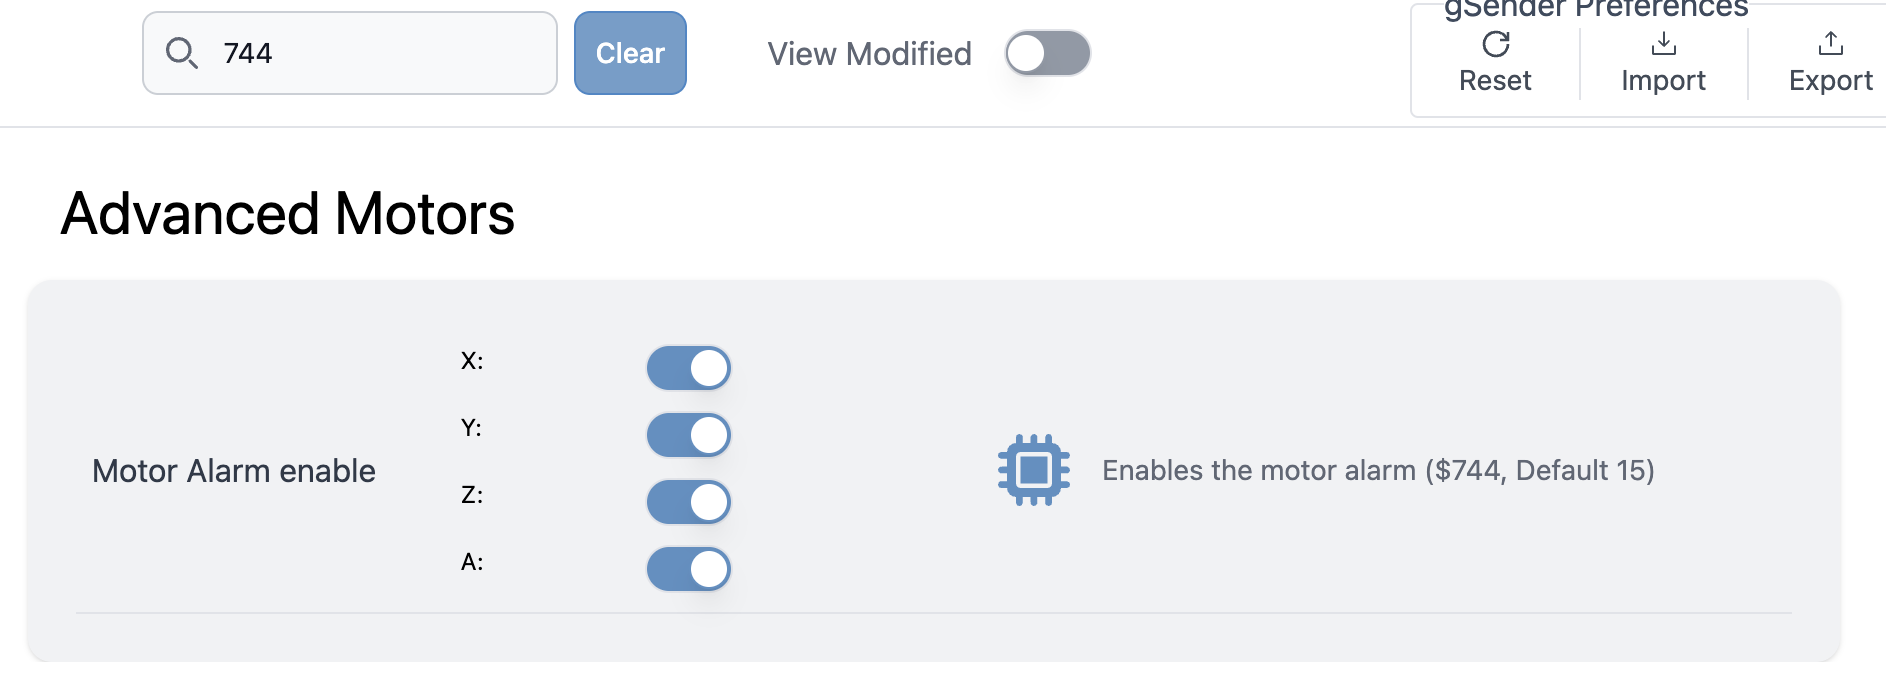Click the Import text label
Viewport: 1886px width, 696px height.
(x=1664, y=81)
